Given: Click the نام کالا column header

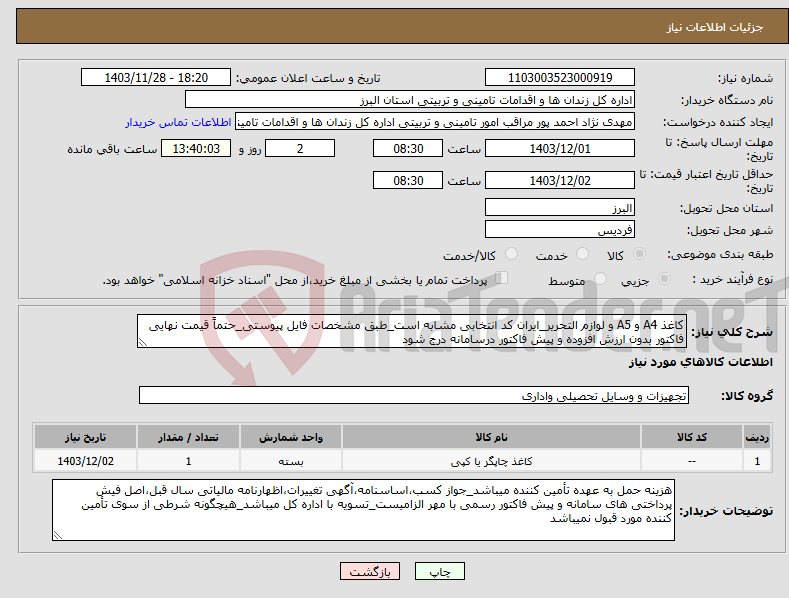Looking at the screenshot, I should click(x=491, y=437).
